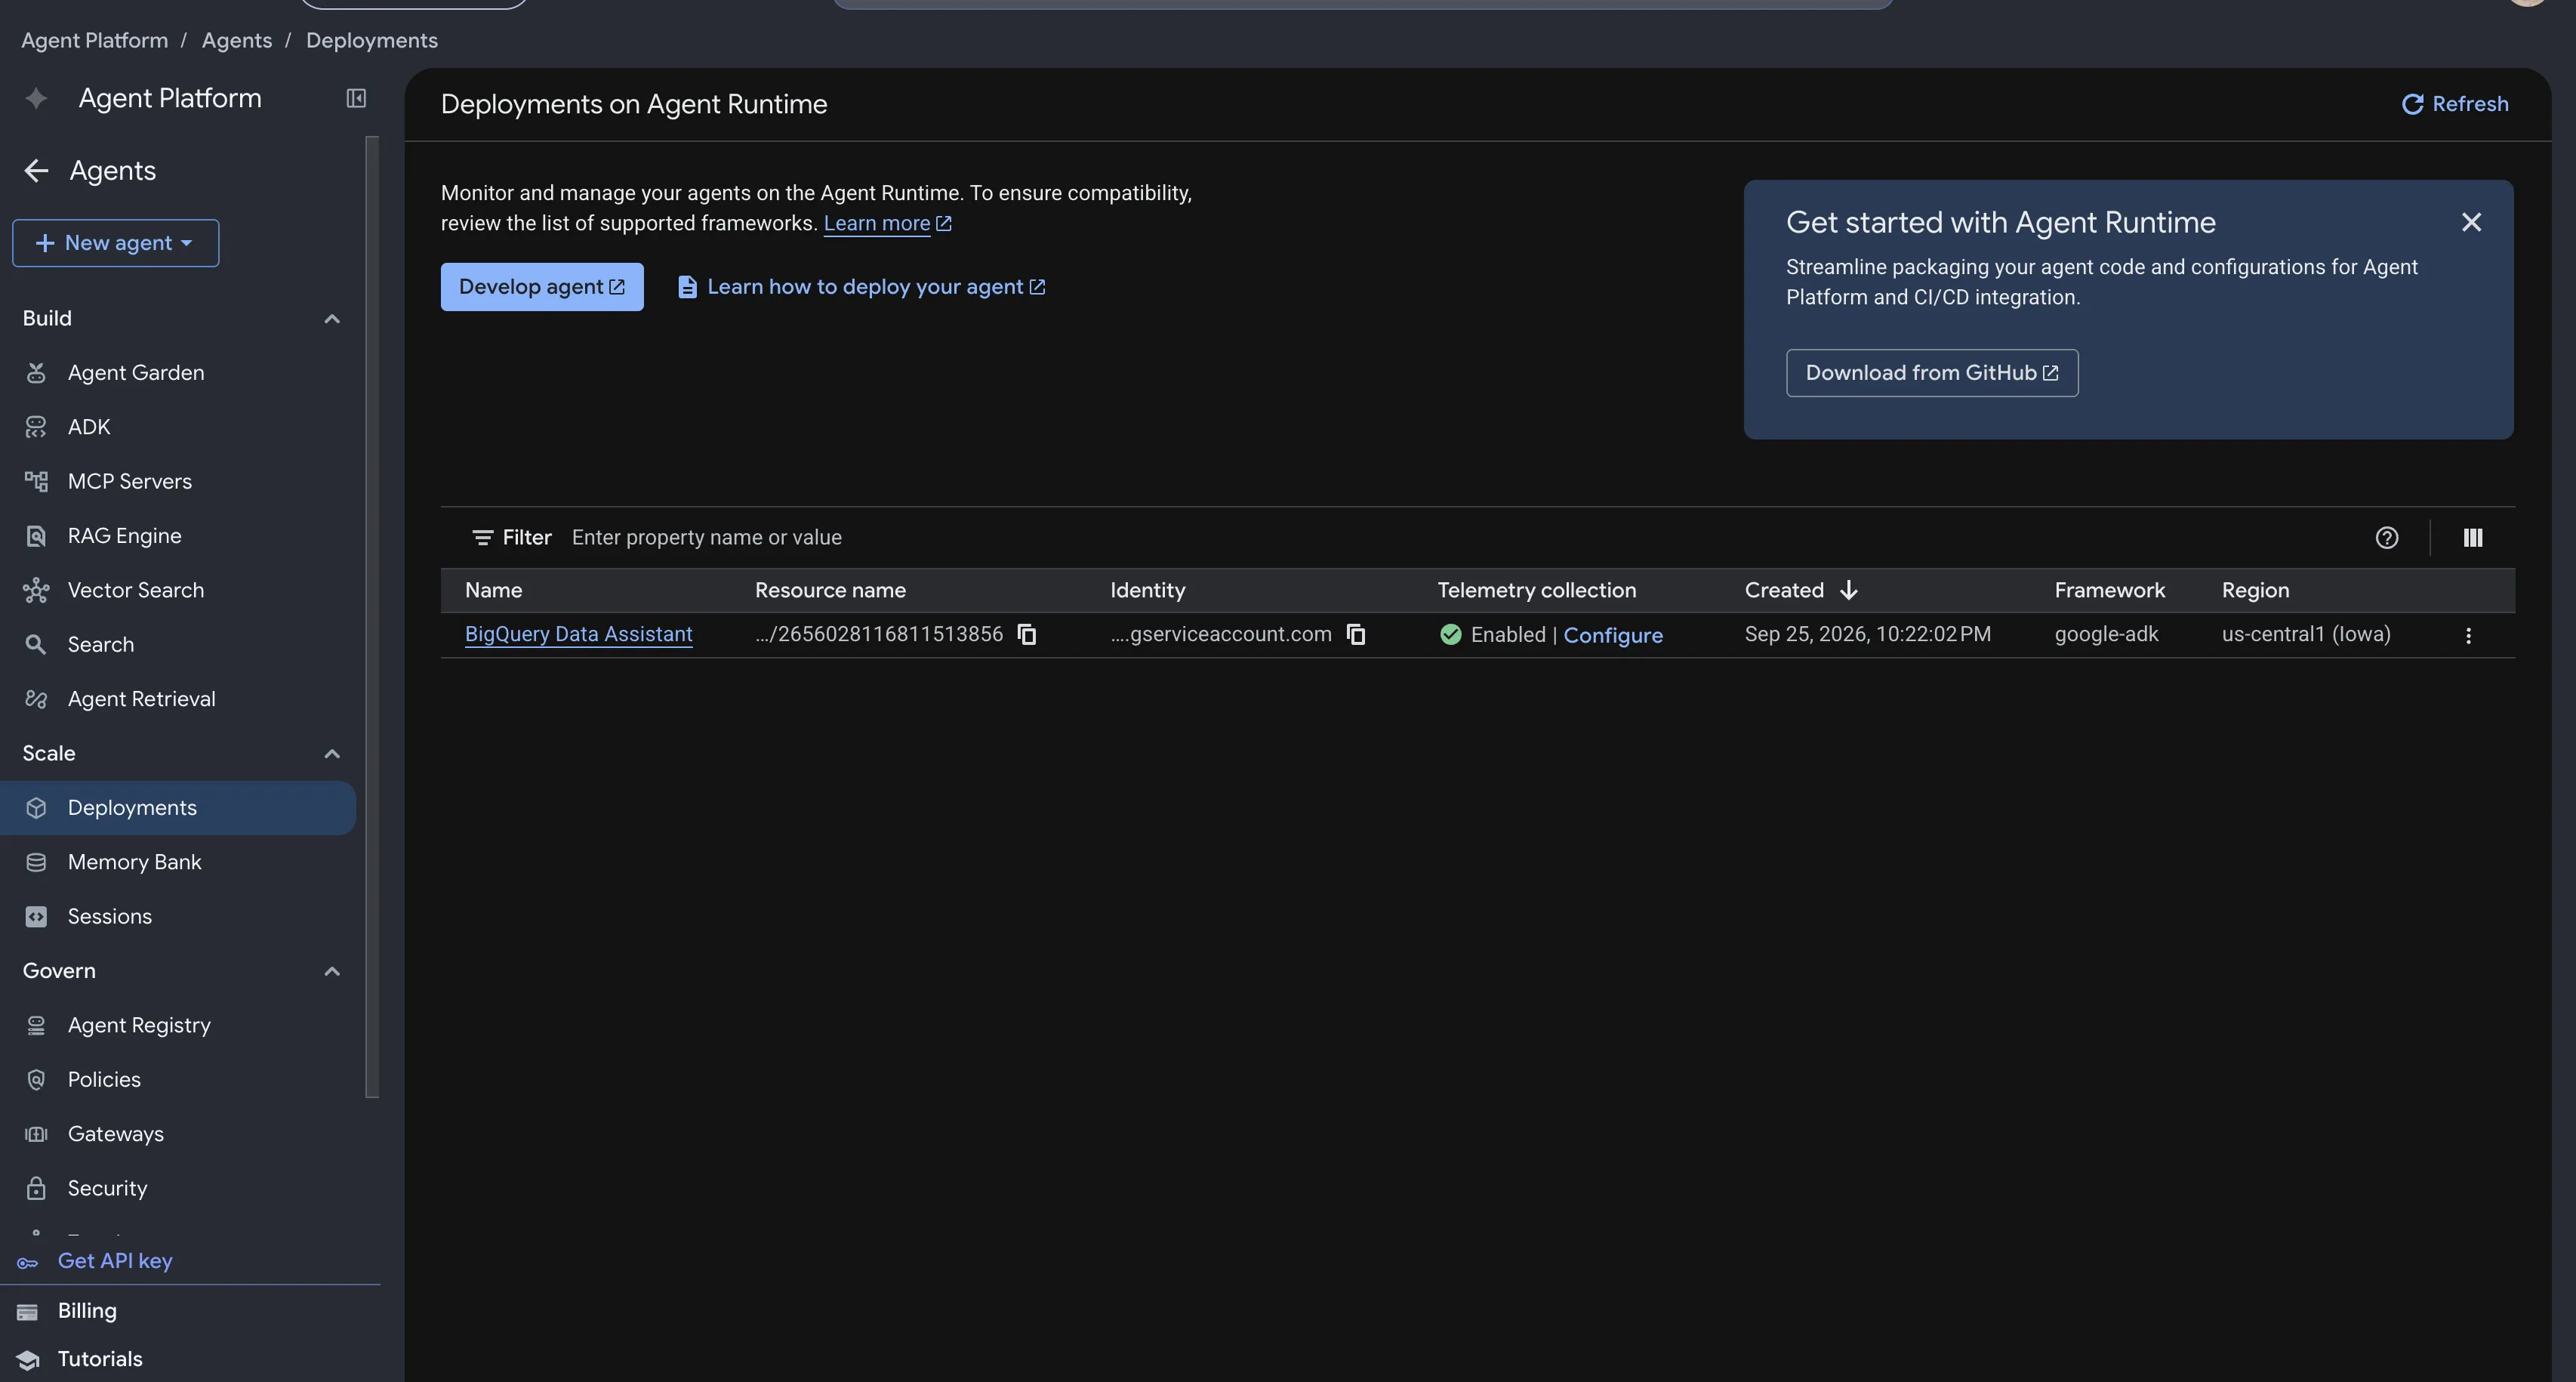The image size is (2576, 1382).
Task: Collapse the Scale section
Action: pyautogui.click(x=332, y=754)
